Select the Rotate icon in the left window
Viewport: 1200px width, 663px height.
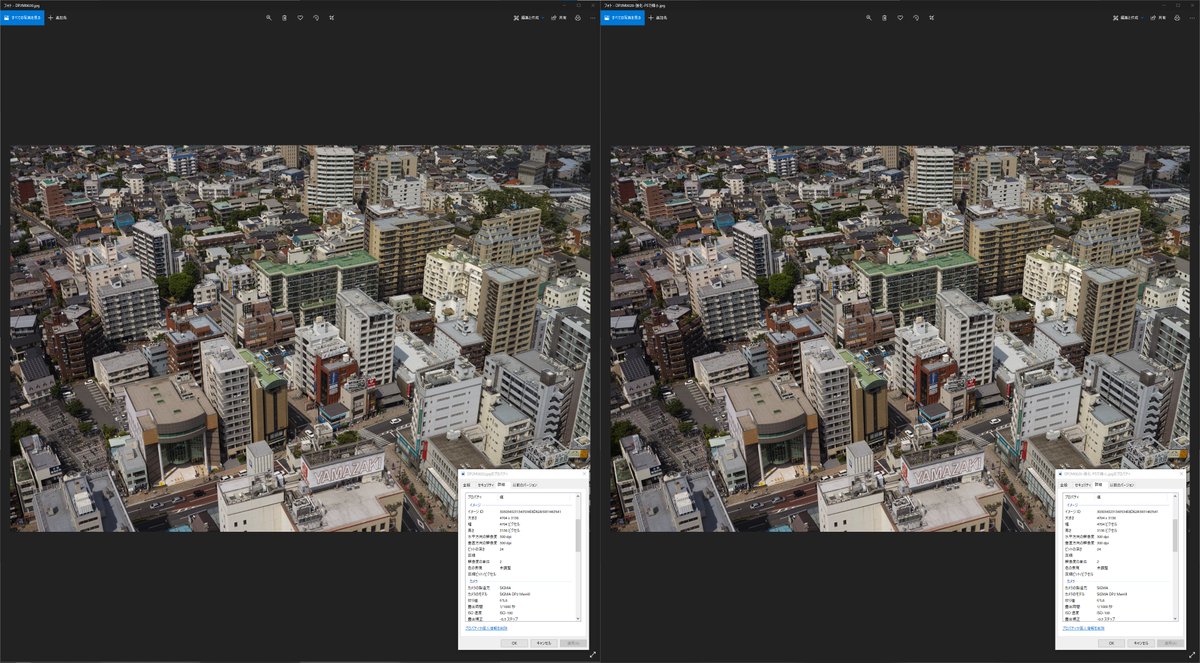(316, 17)
